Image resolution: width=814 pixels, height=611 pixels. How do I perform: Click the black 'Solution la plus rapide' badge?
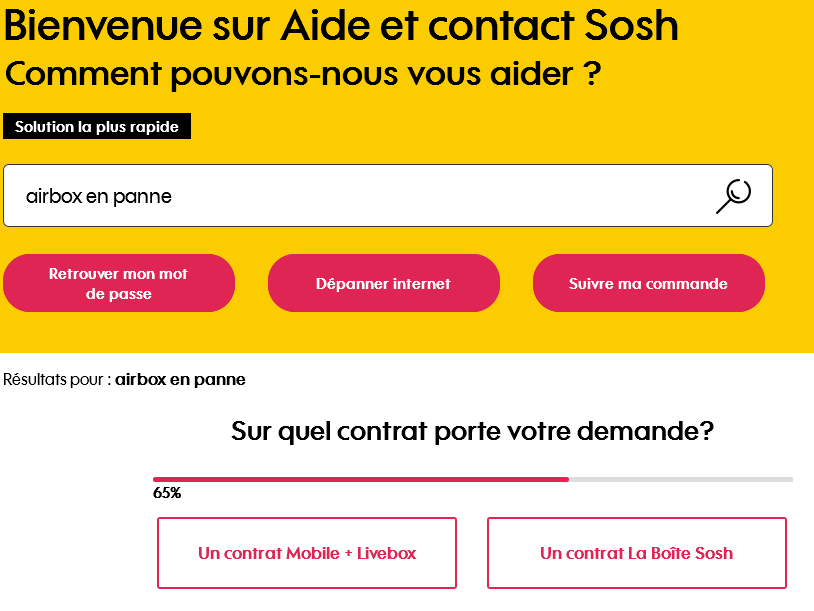click(97, 127)
